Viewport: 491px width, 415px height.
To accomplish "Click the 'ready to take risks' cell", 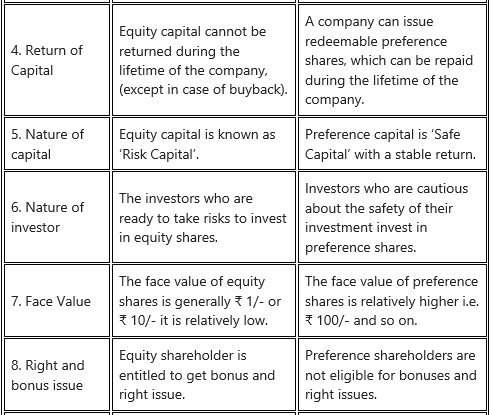I will (204, 217).
